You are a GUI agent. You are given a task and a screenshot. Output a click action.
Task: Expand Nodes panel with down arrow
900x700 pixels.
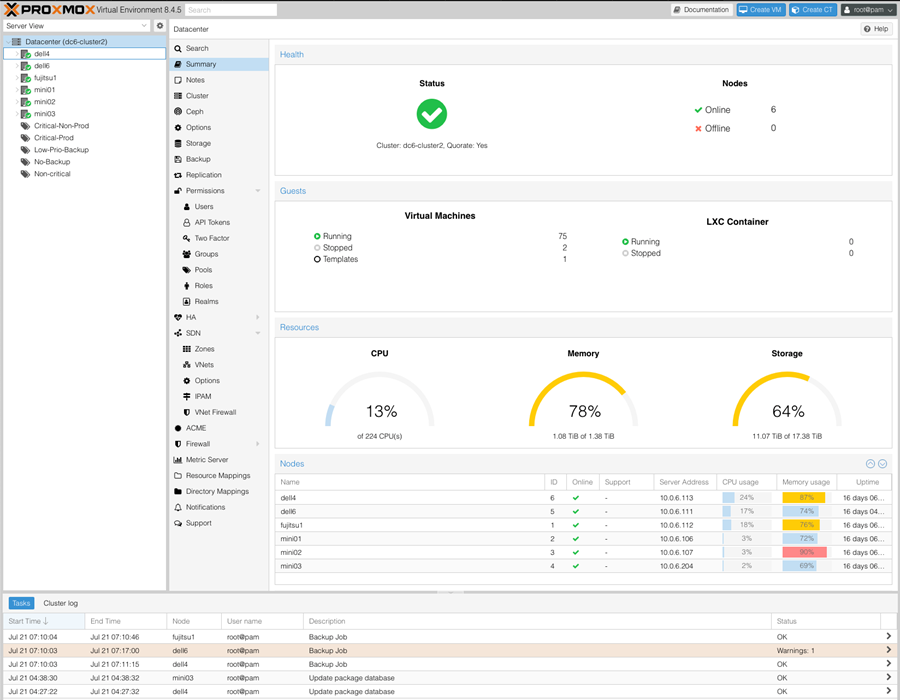pyautogui.click(x=883, y=464)
